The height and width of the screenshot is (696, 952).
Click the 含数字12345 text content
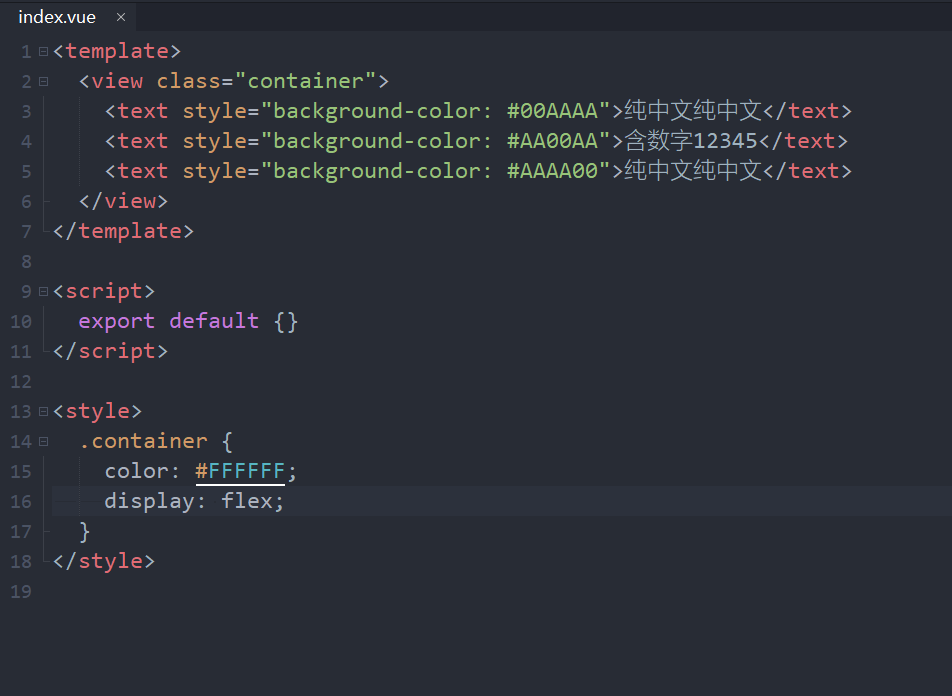[x=691, y=141]
